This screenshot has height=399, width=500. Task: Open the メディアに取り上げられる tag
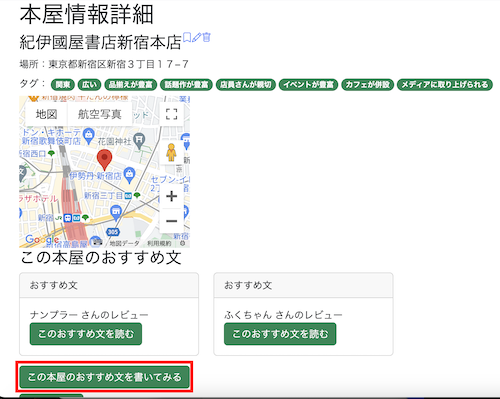point(445,85)
